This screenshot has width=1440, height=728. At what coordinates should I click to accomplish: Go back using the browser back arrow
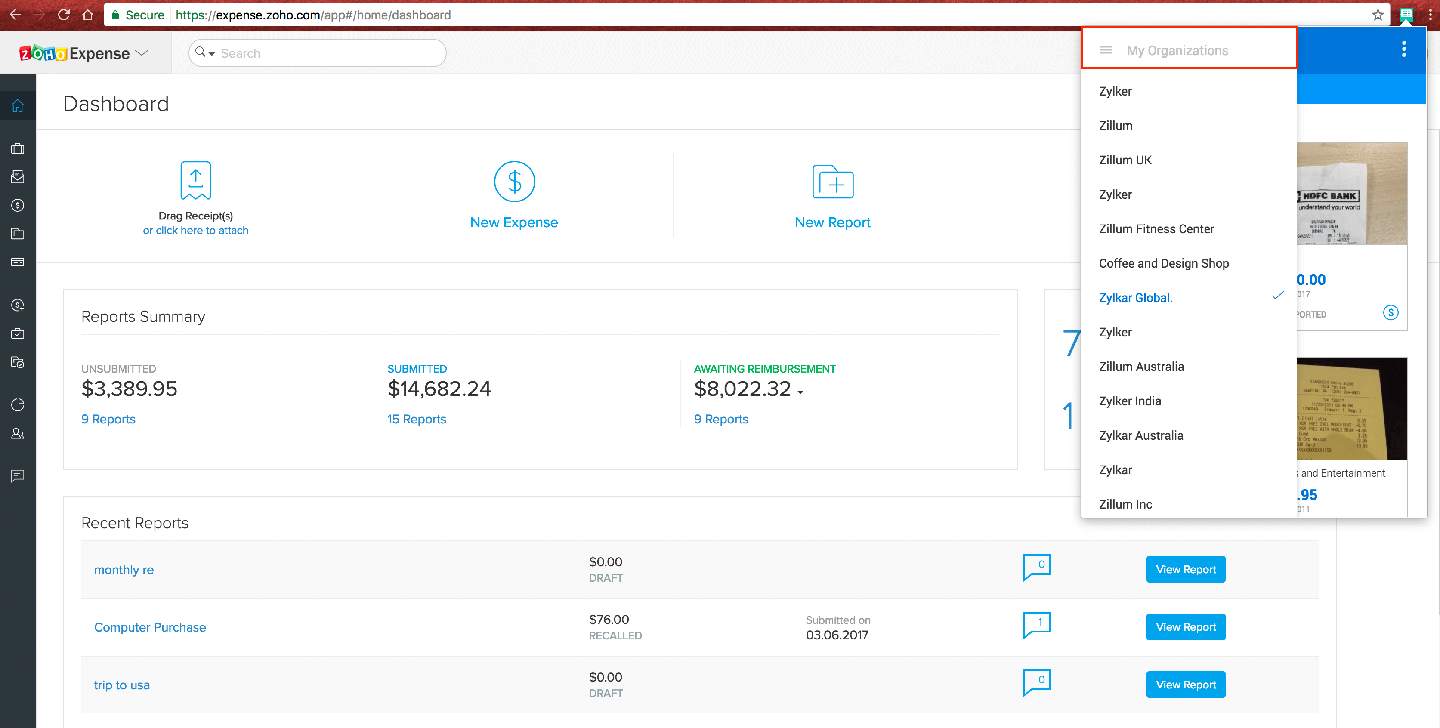[x=15, y=15]
